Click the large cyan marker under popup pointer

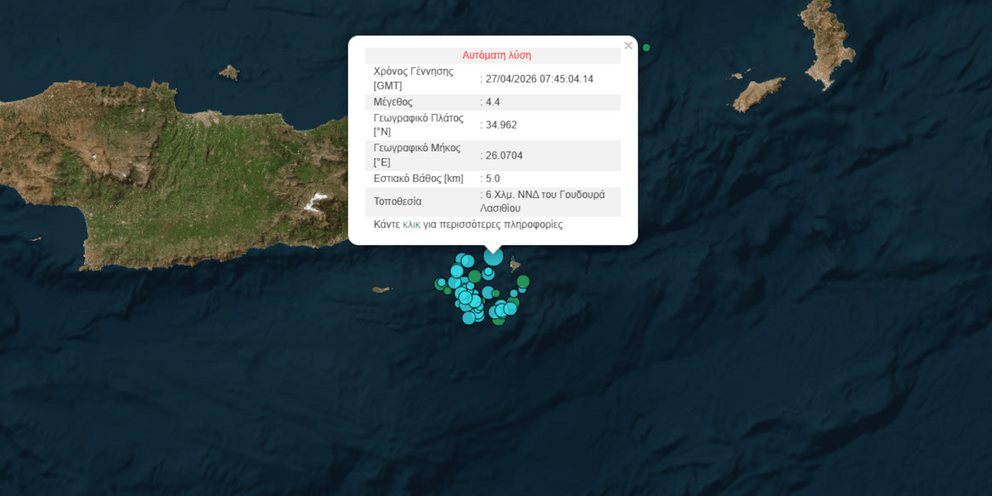493,256
